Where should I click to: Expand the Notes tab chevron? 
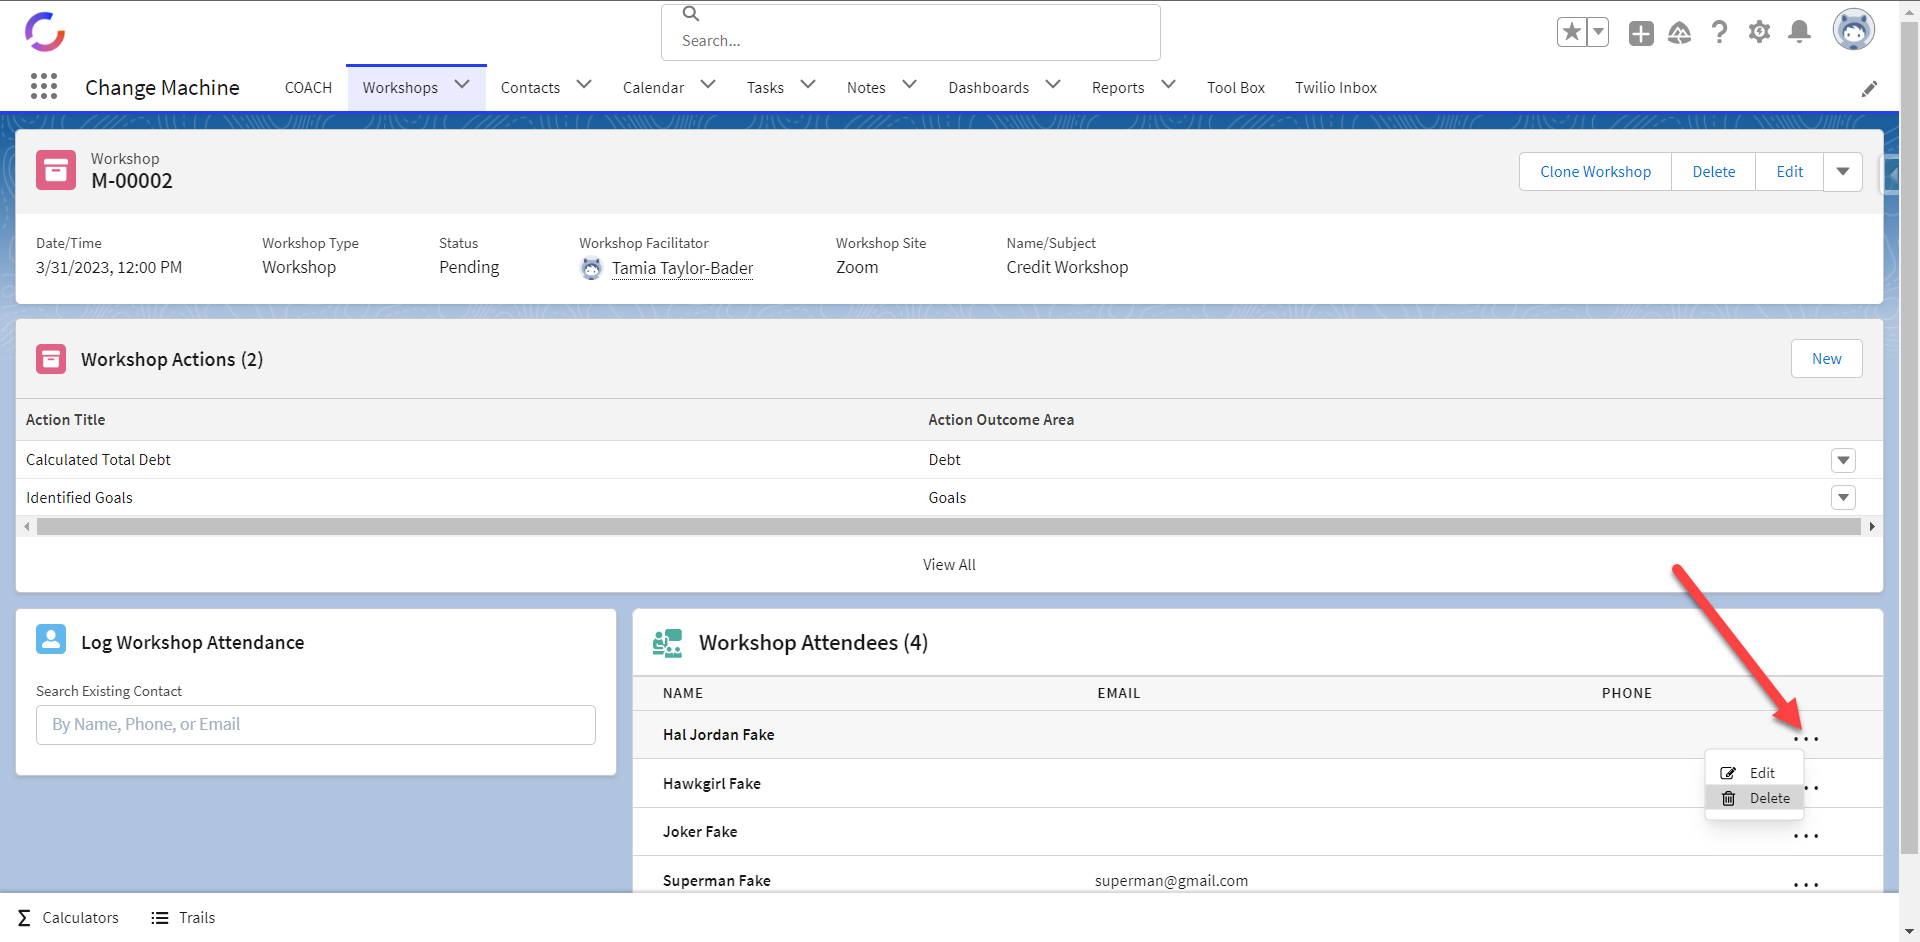pos(909,85)
